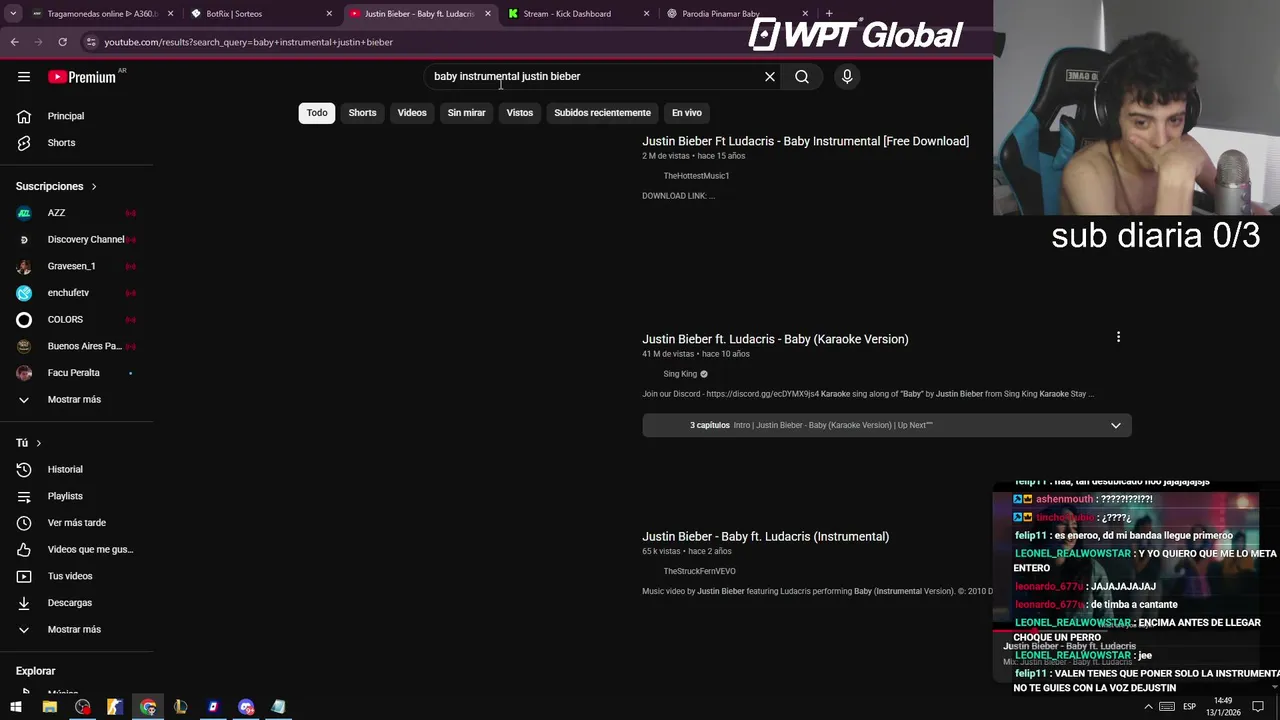Screen dimensions: 1280x720
Task: Click the browser address bar URL
Action: tap(248, 42)
